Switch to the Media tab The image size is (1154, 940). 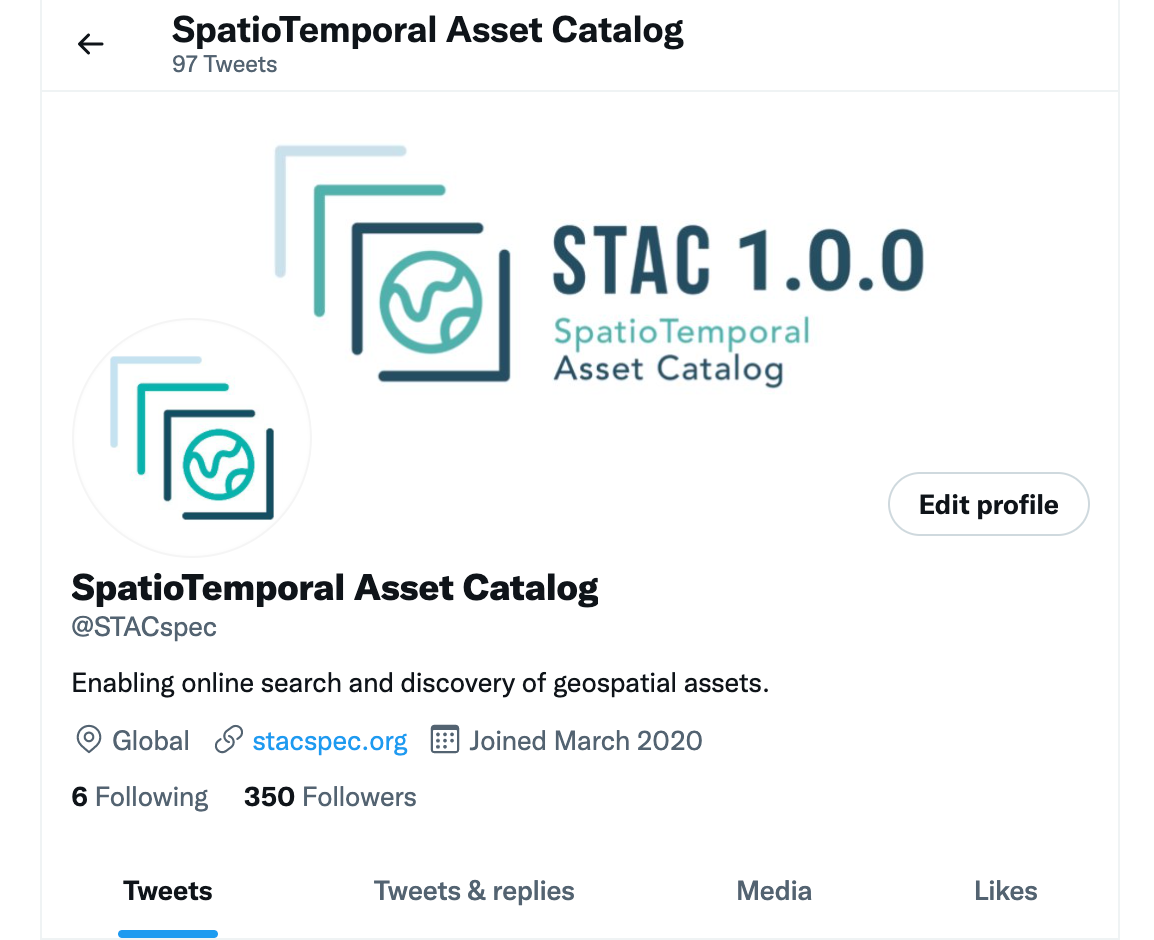[x=774, y=891]
